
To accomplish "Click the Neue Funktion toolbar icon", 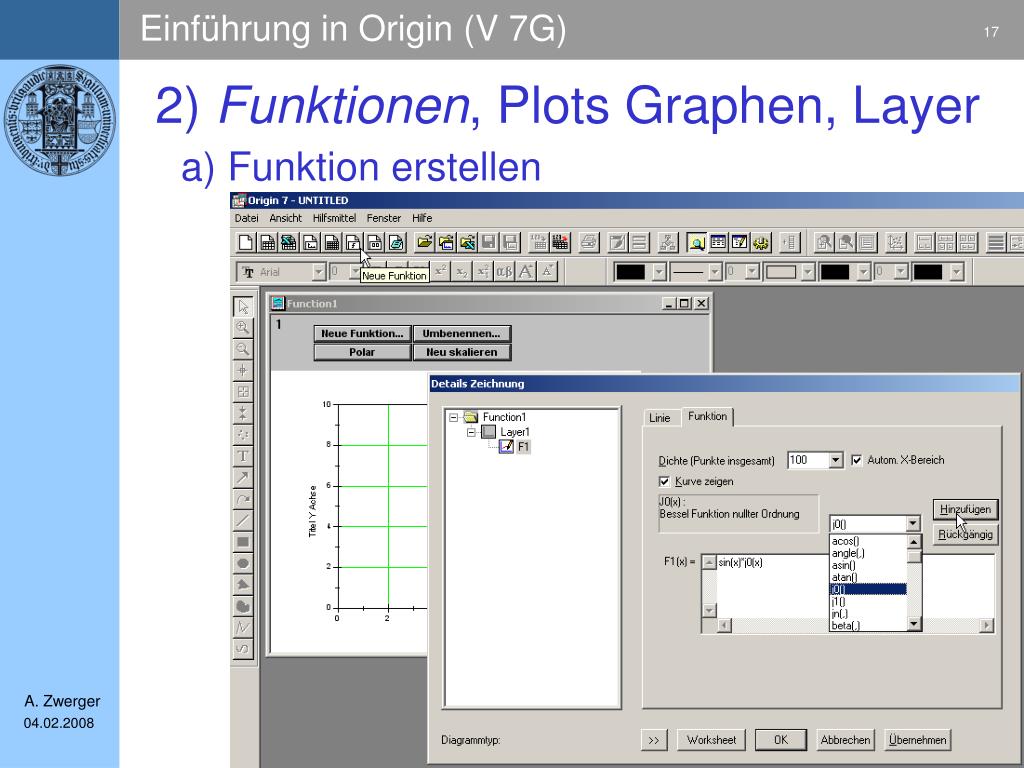I will [353, 243].
